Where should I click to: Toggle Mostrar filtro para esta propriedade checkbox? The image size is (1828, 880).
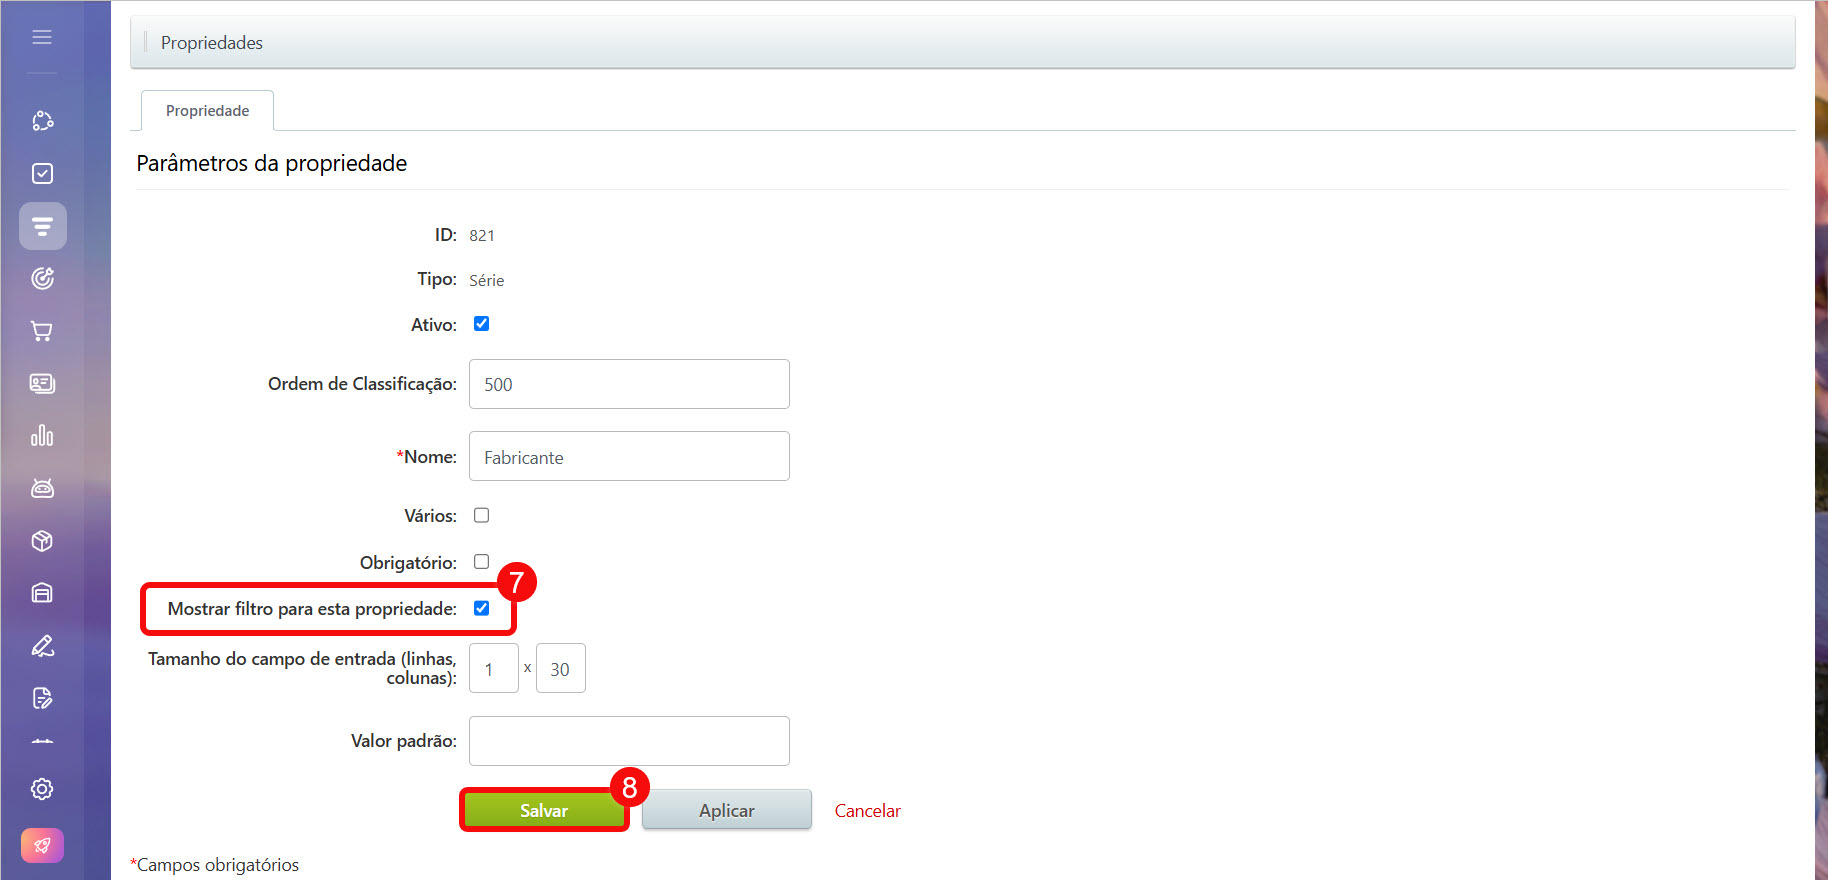click(481, 608)
